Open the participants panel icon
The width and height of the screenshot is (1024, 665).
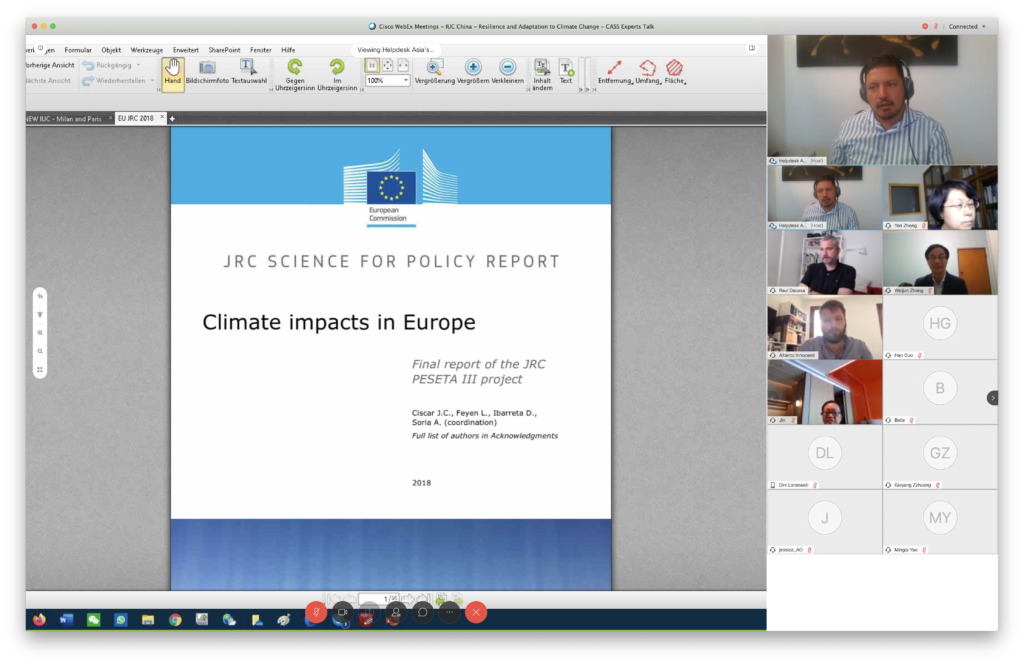pos(396,611)
